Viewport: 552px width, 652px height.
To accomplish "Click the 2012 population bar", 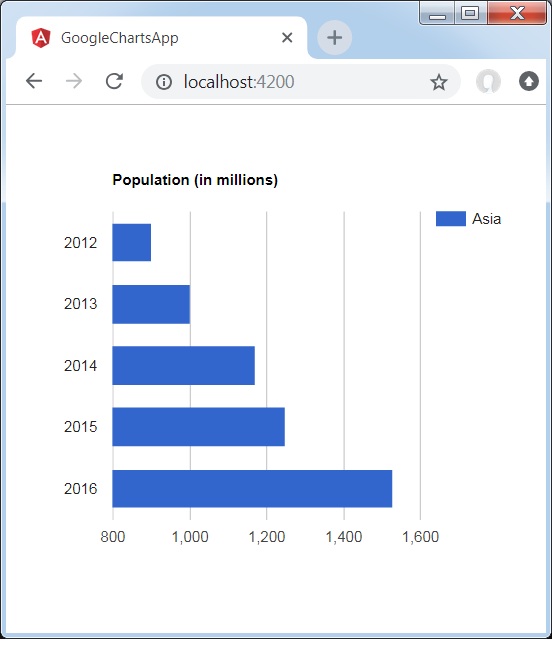I will pos(132,242).
